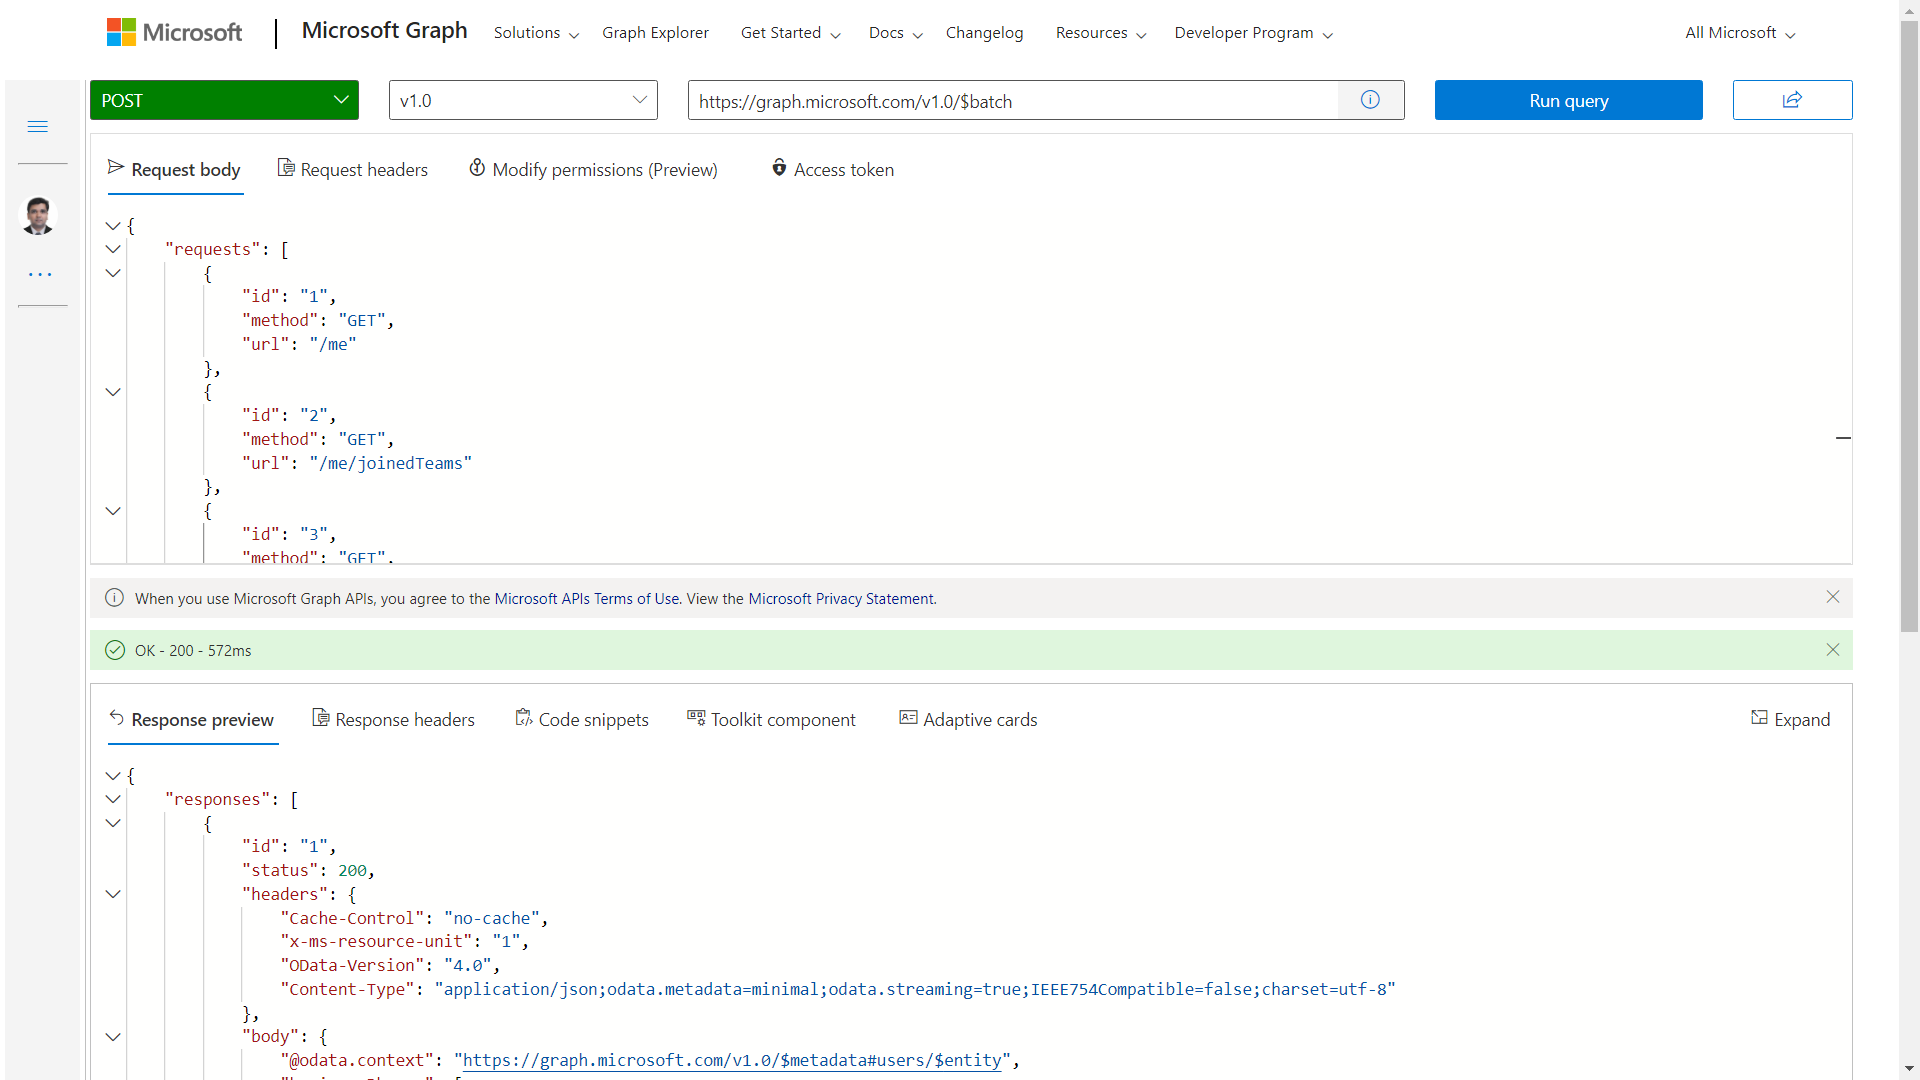Expand the response preview panel
This screenshot has height=1080, width=1920.
tap(1790, 719)
